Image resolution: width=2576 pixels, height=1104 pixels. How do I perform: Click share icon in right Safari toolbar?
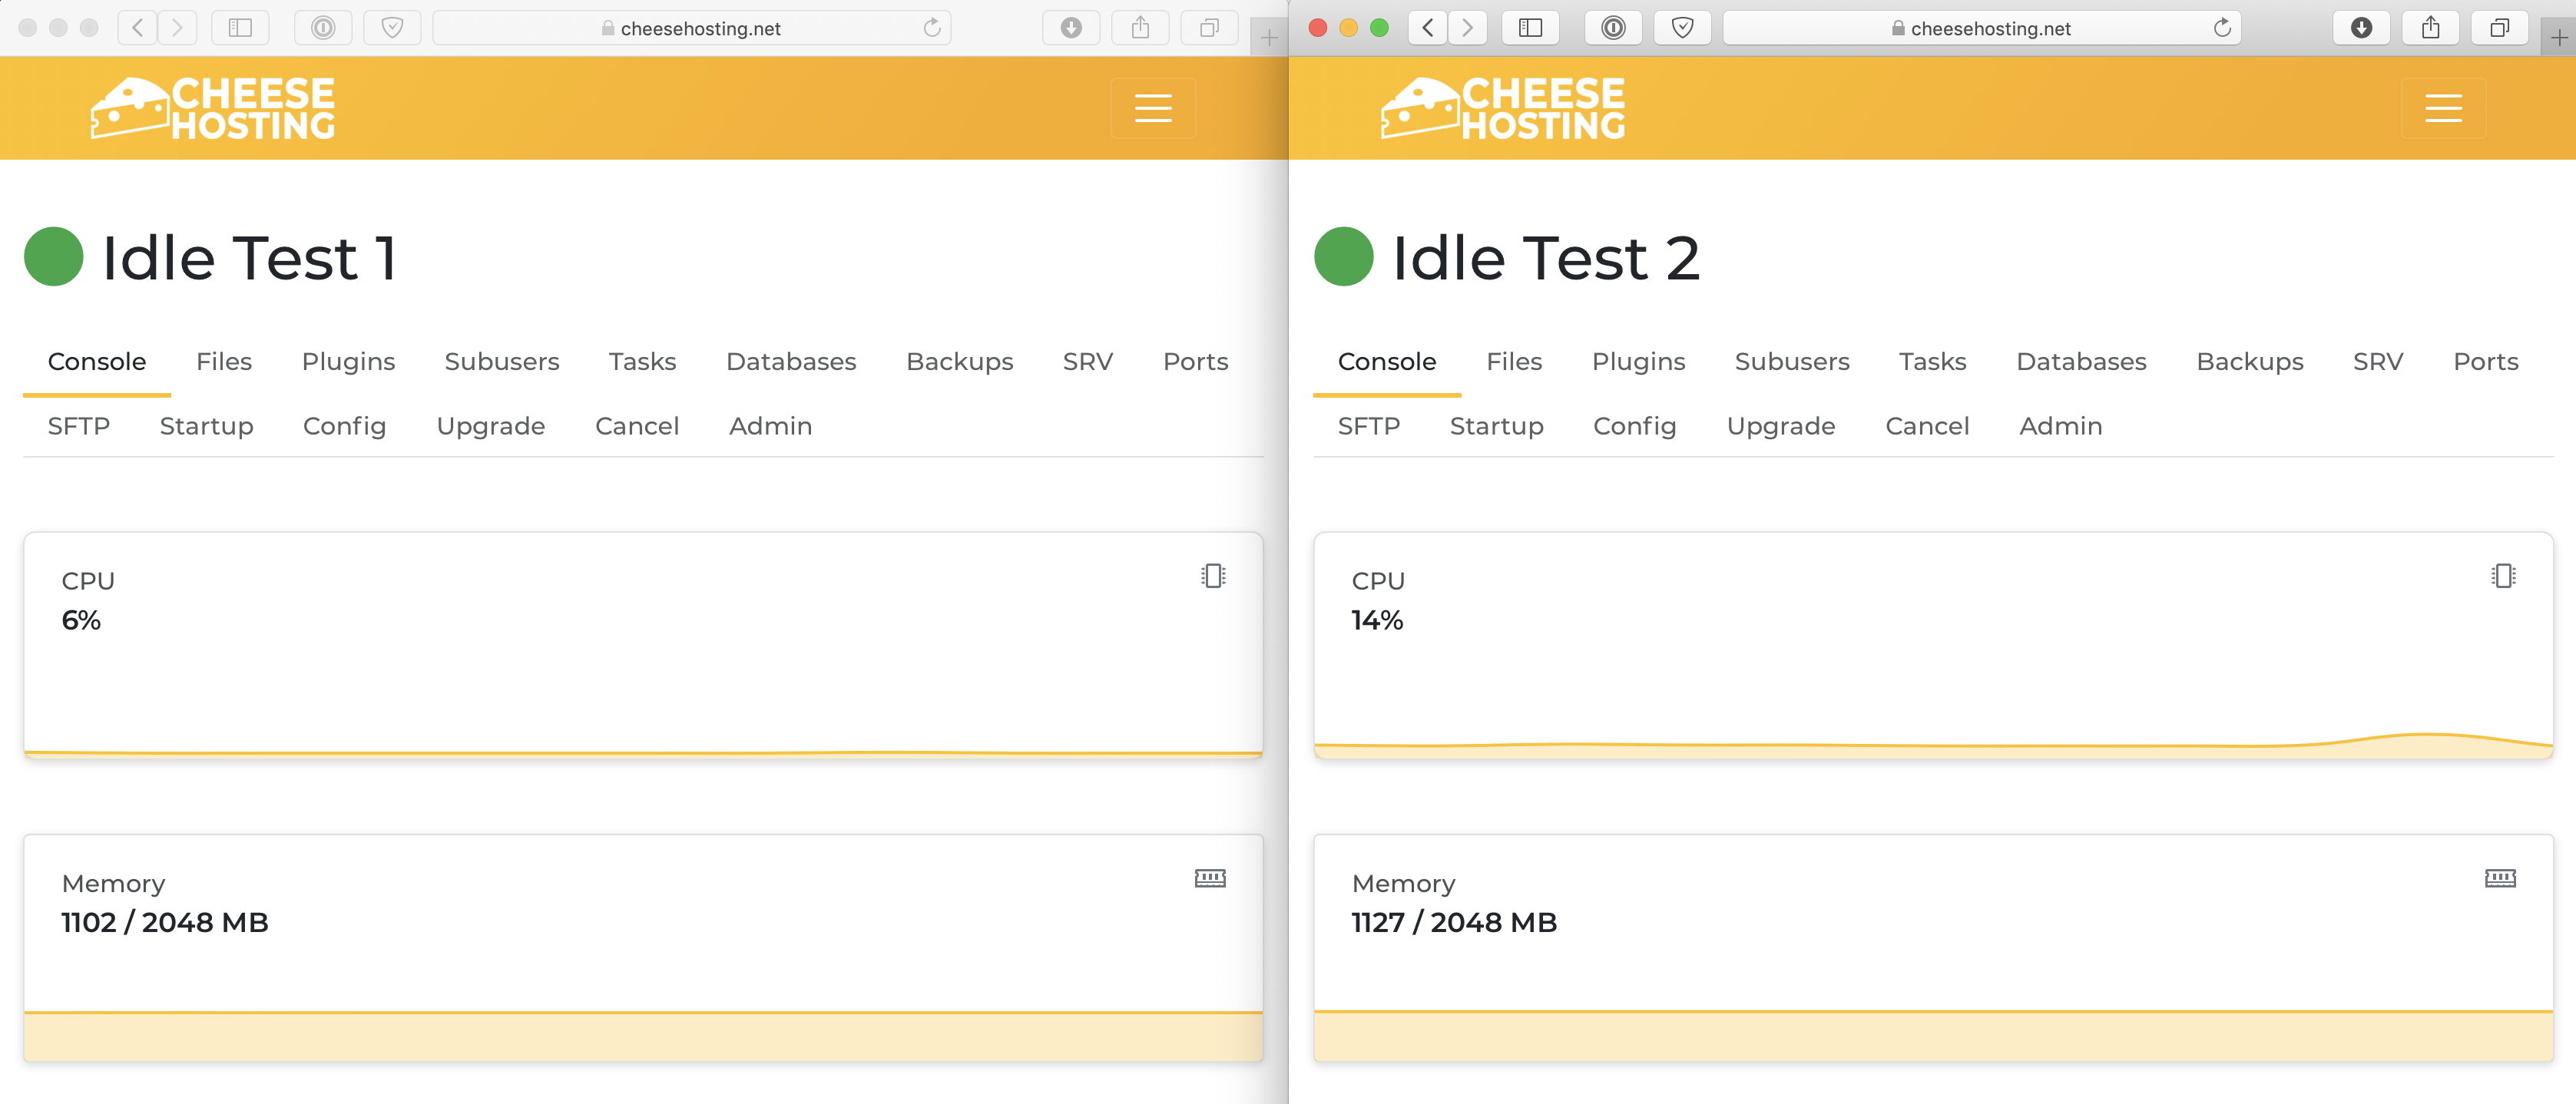point(2430,28)
